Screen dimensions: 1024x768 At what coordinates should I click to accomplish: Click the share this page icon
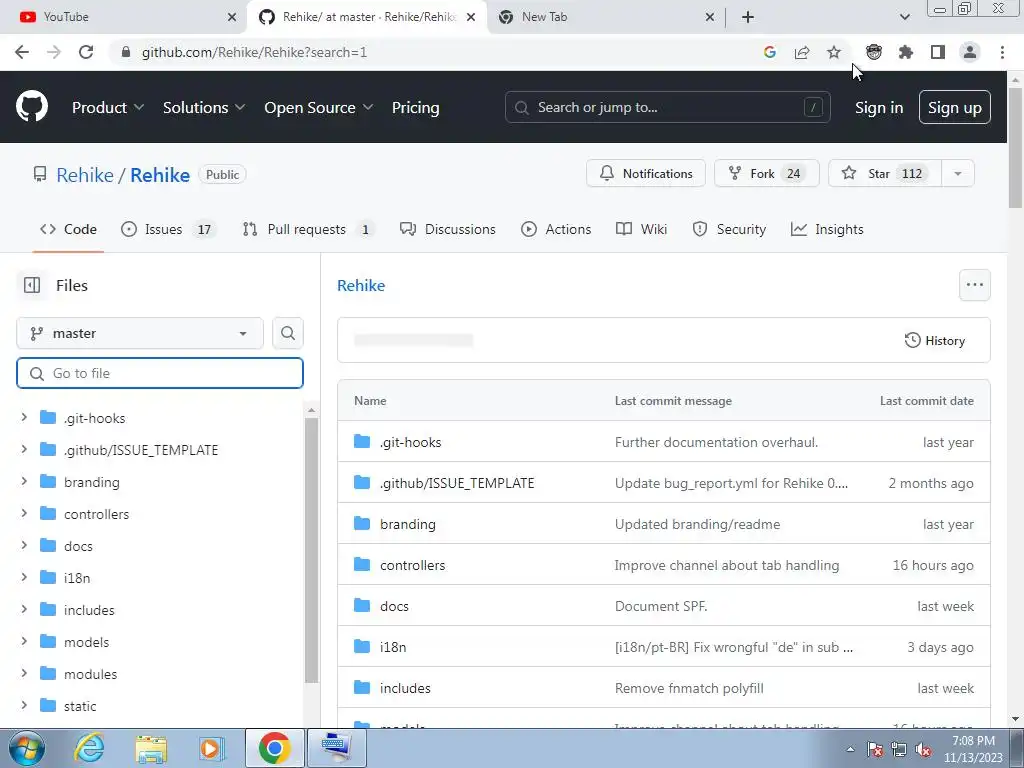(x=802, y=52)
